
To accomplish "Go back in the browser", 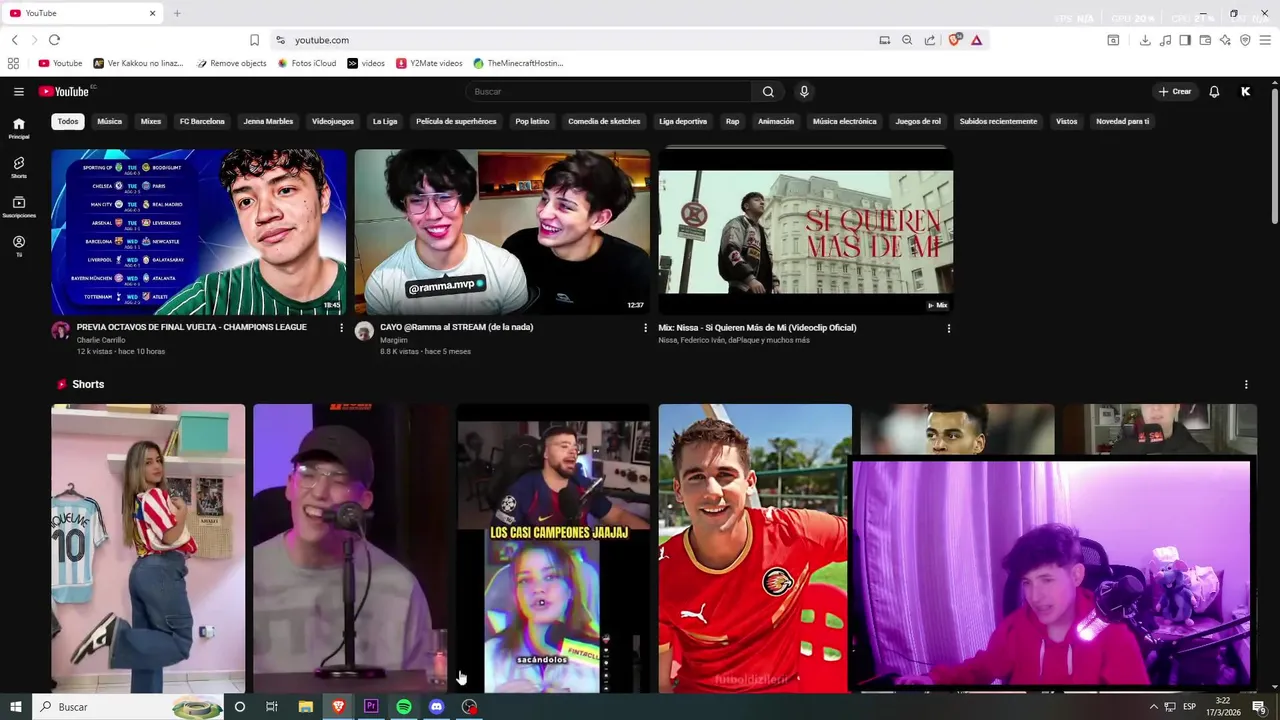I will point(14,40).
